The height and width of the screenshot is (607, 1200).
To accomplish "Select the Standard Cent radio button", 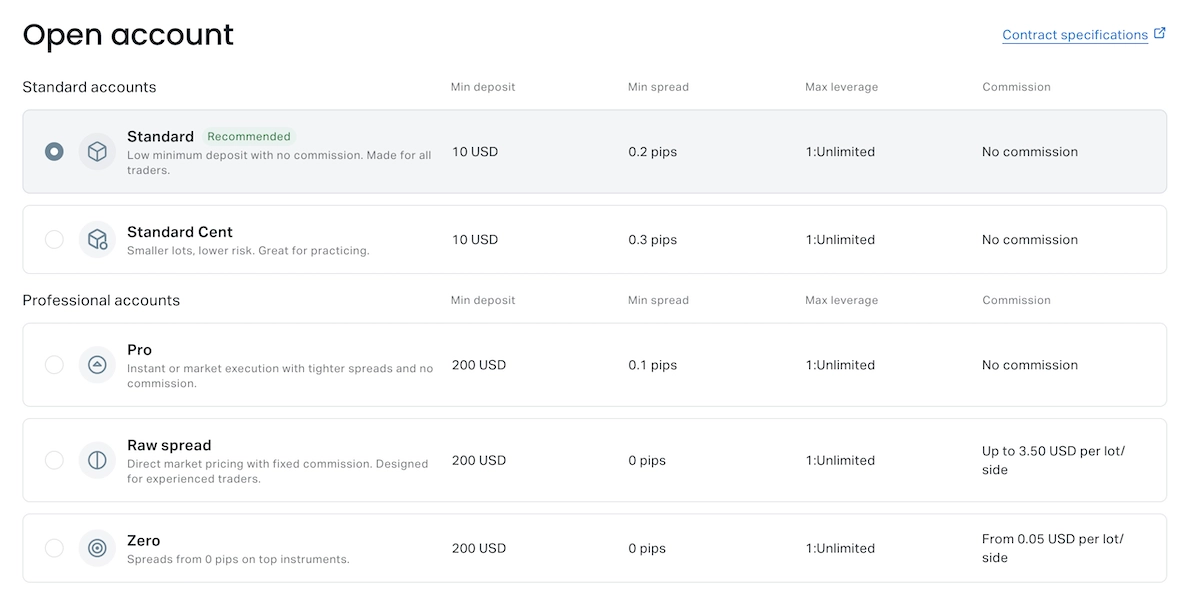I will click(x=54, y=240).
